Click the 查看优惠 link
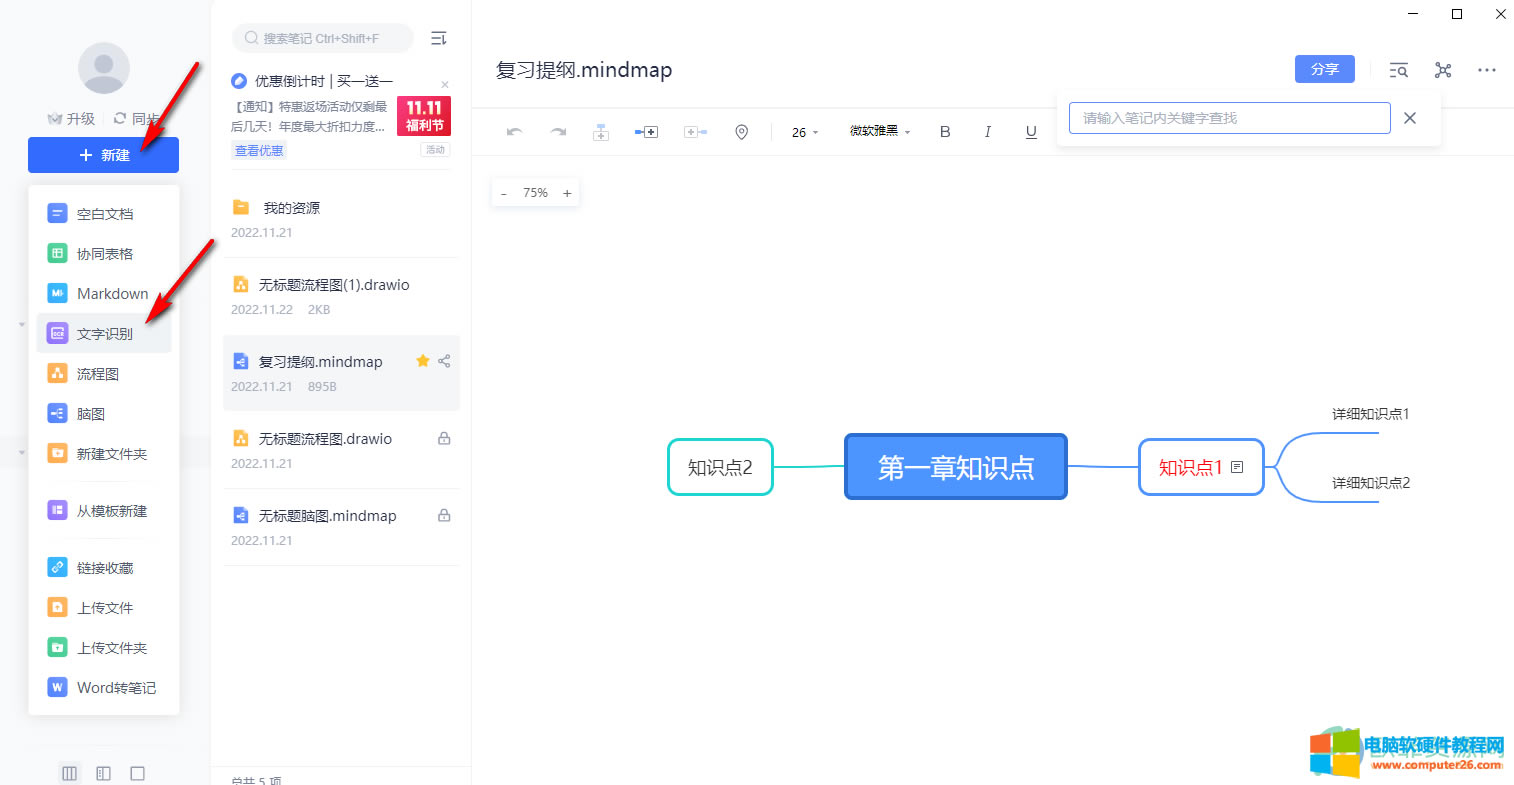This screenshot has height=785, width=1514. (x=259, y=151)
